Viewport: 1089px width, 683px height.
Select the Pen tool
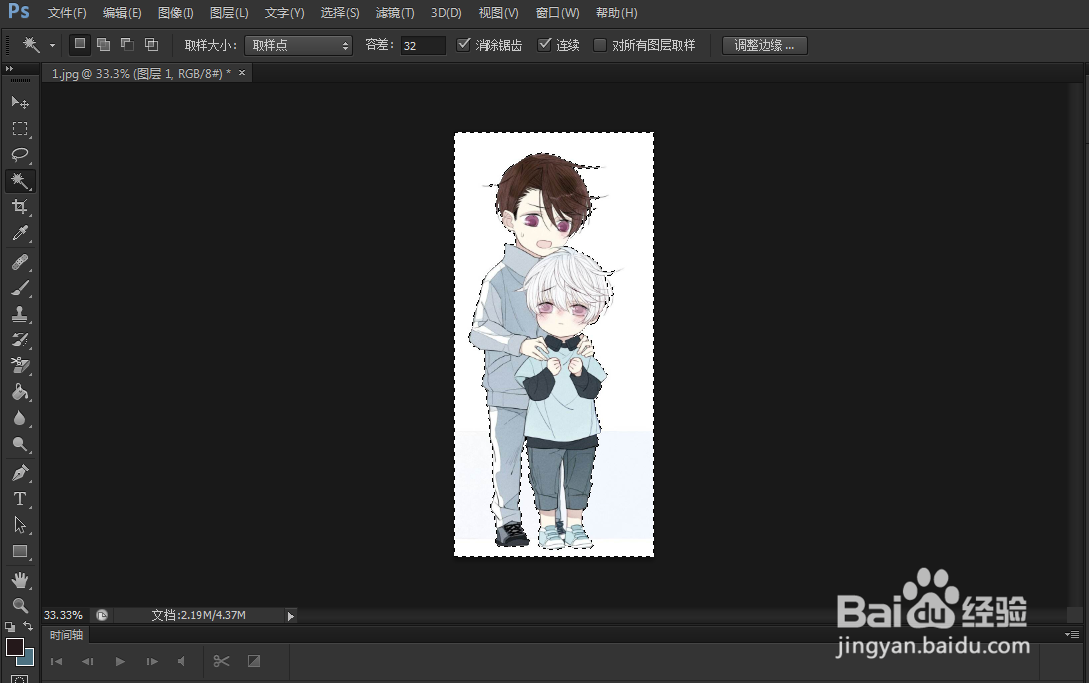click(x=19, y=473)
